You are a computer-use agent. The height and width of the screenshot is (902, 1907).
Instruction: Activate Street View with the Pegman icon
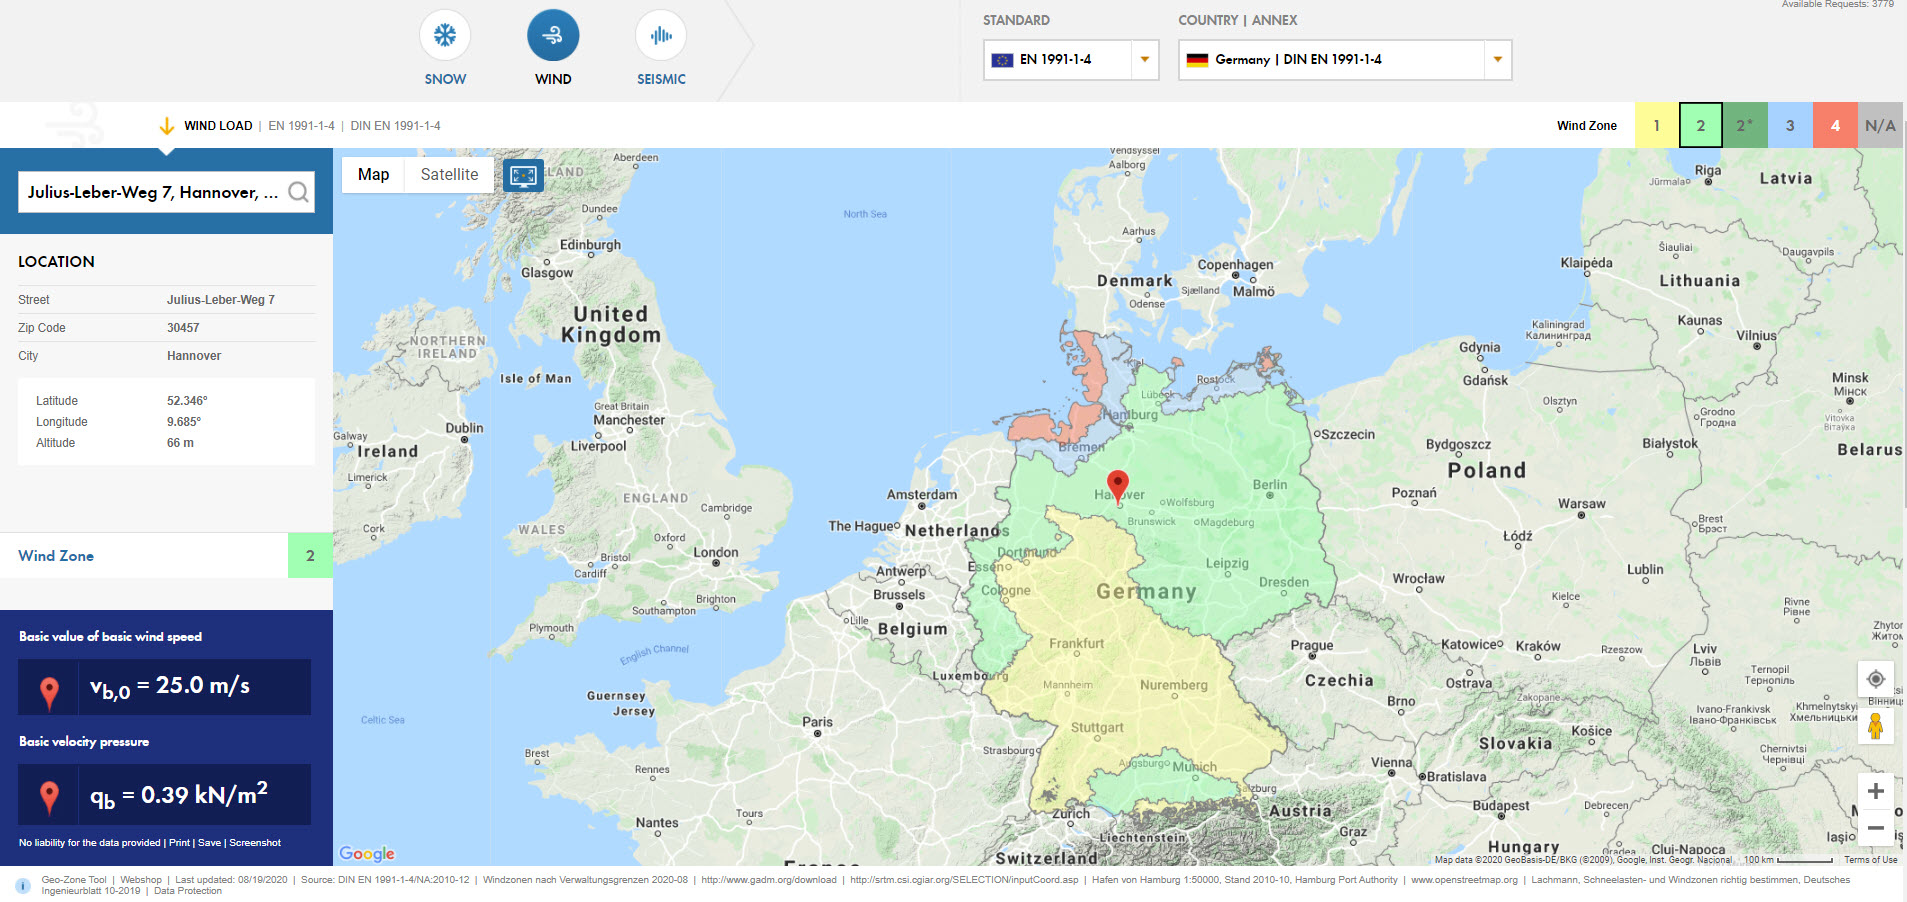(x=1877, y=727)
